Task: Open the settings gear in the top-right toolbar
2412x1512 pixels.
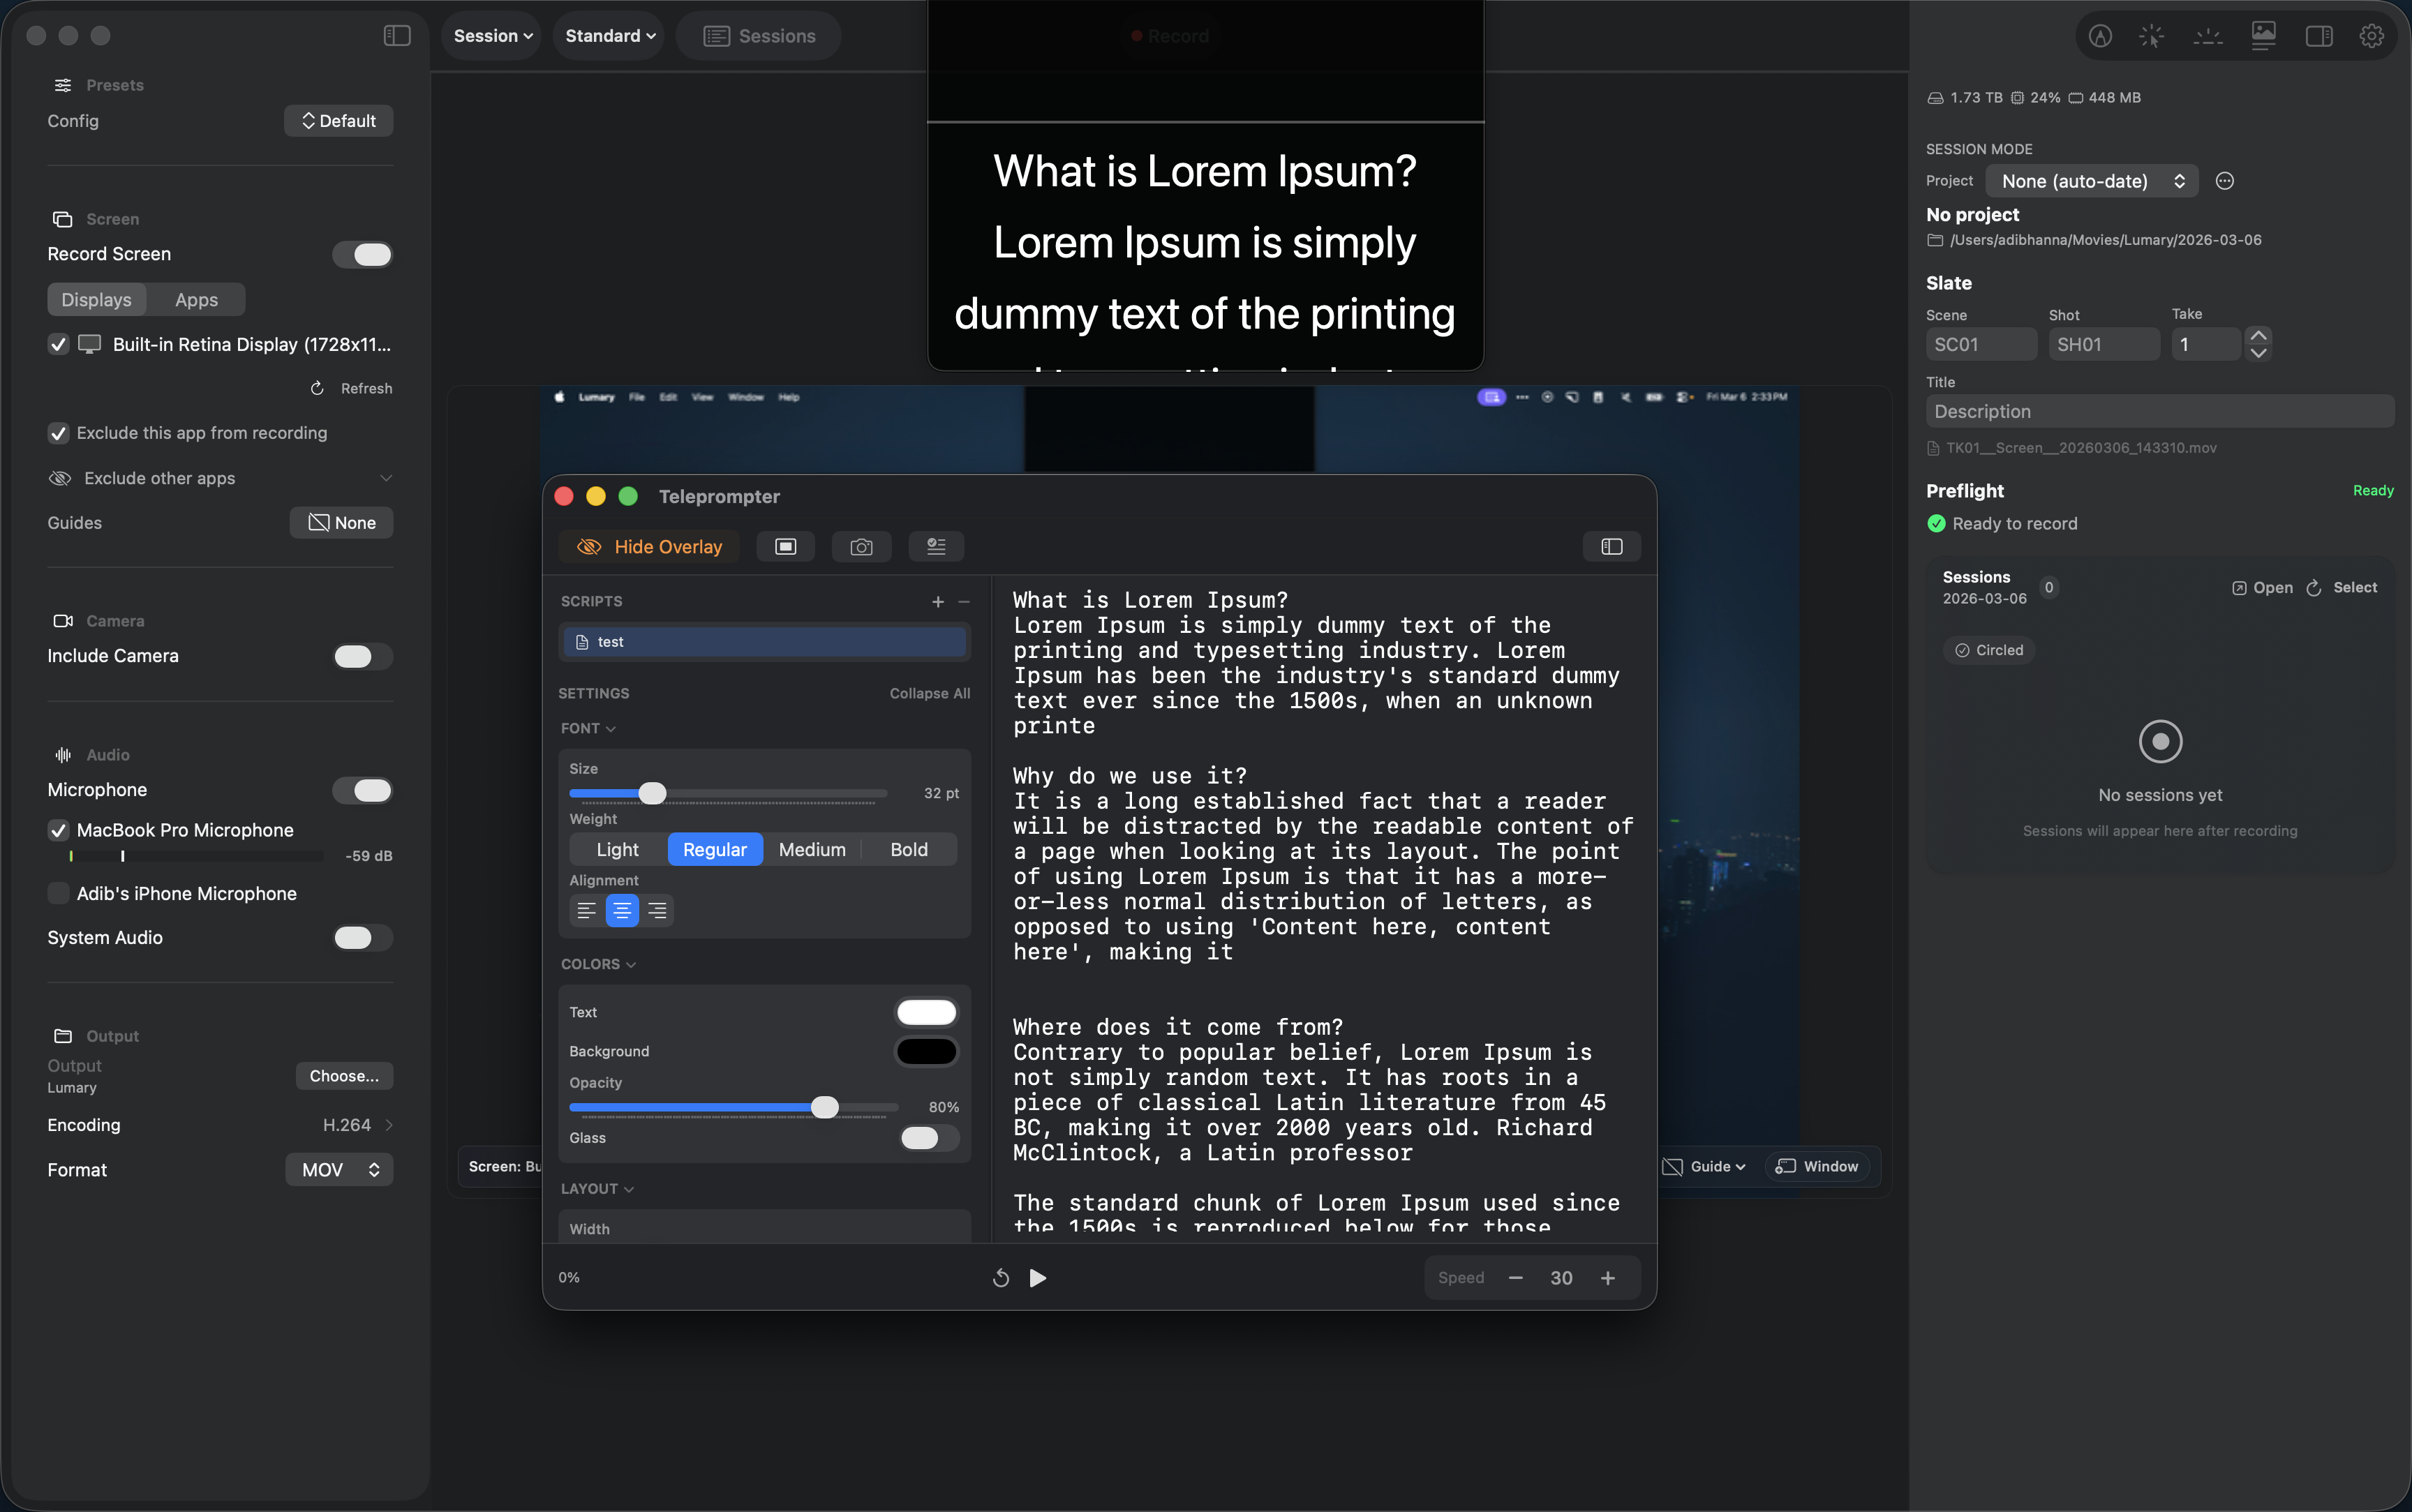Action: (2371, 35)
